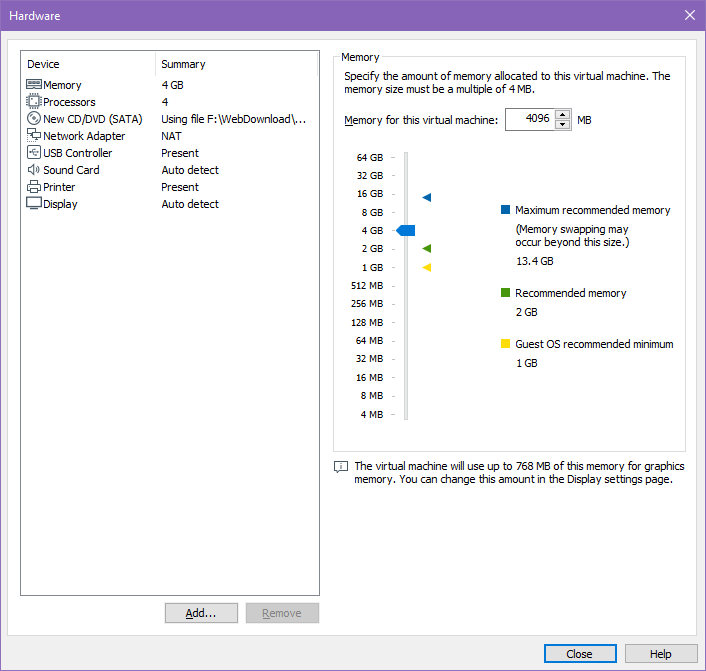
Task: Select the Printer row label
Action: [59, 187]
